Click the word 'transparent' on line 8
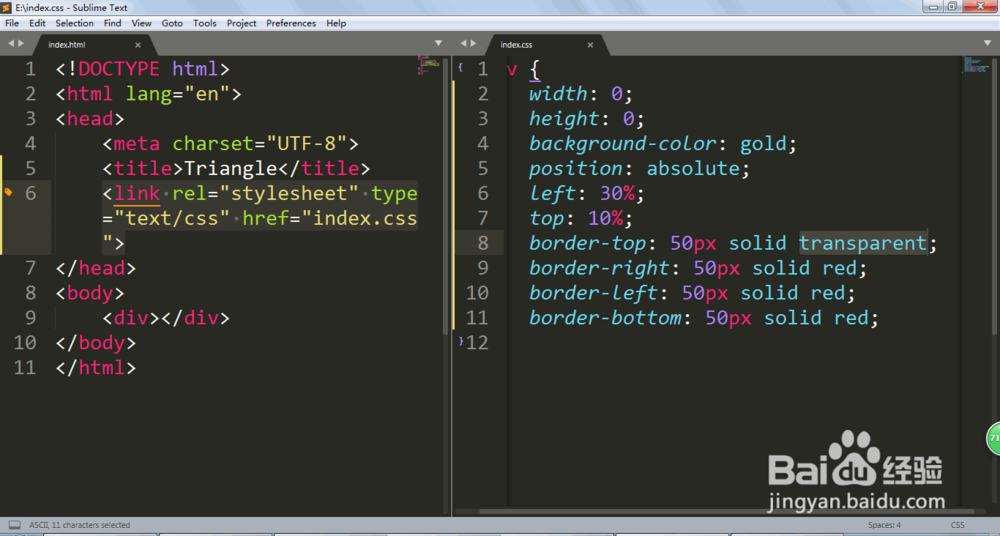The image size is (1000, 536). 862,242
